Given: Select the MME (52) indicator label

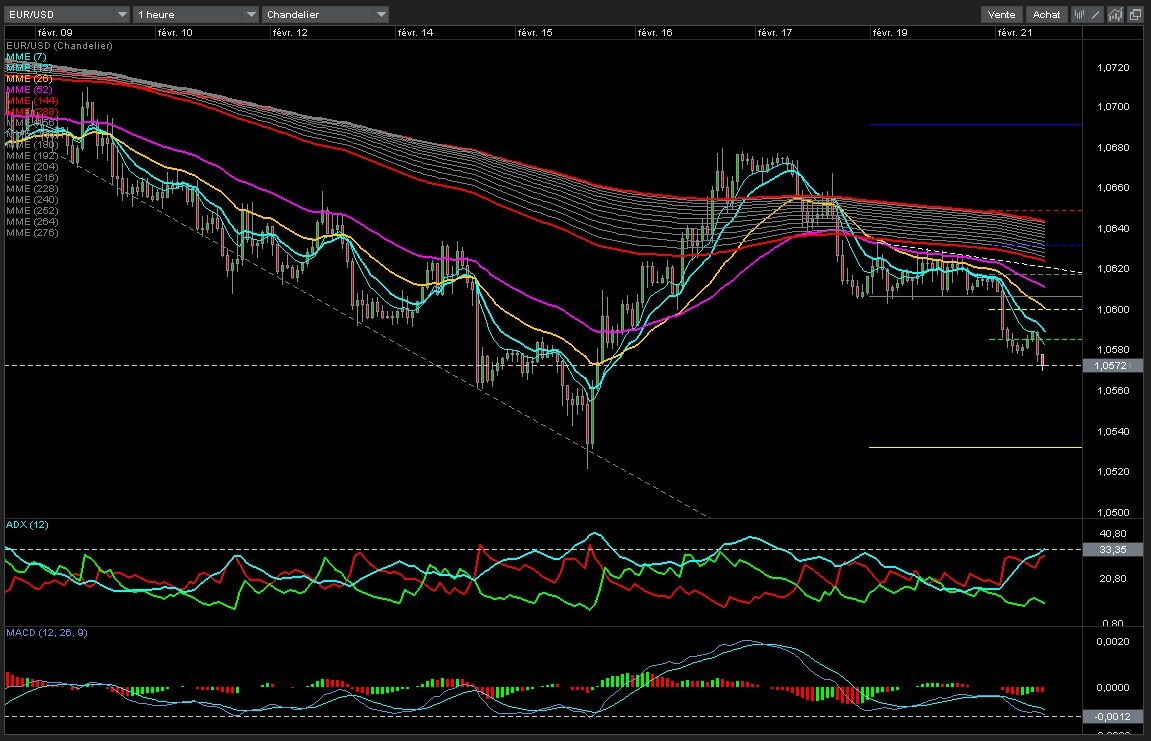Looking at the screenshot, I should click(29, 90).
